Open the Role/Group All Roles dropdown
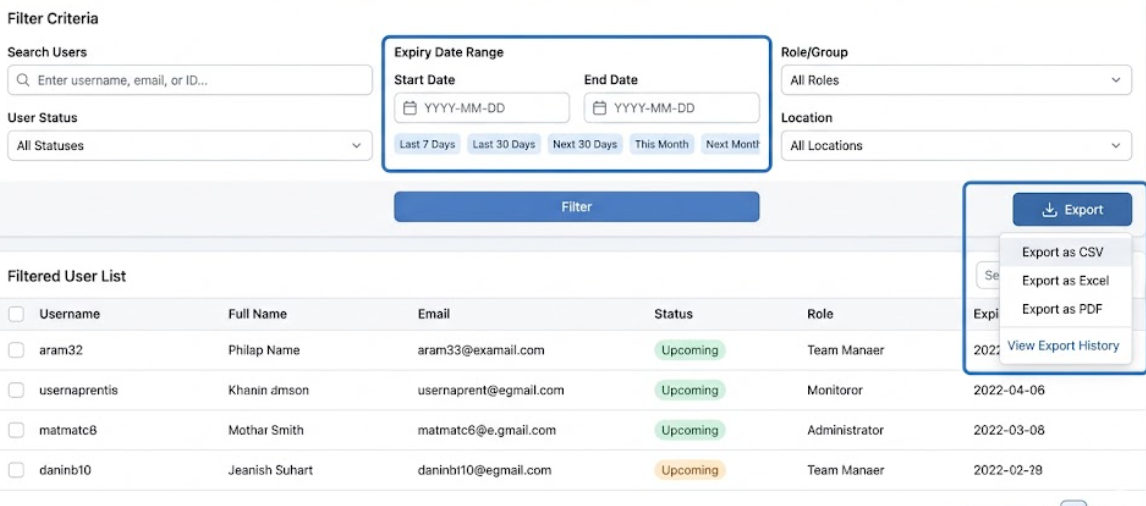This screenshot has height=506, width=1146. tap(957, 80)
